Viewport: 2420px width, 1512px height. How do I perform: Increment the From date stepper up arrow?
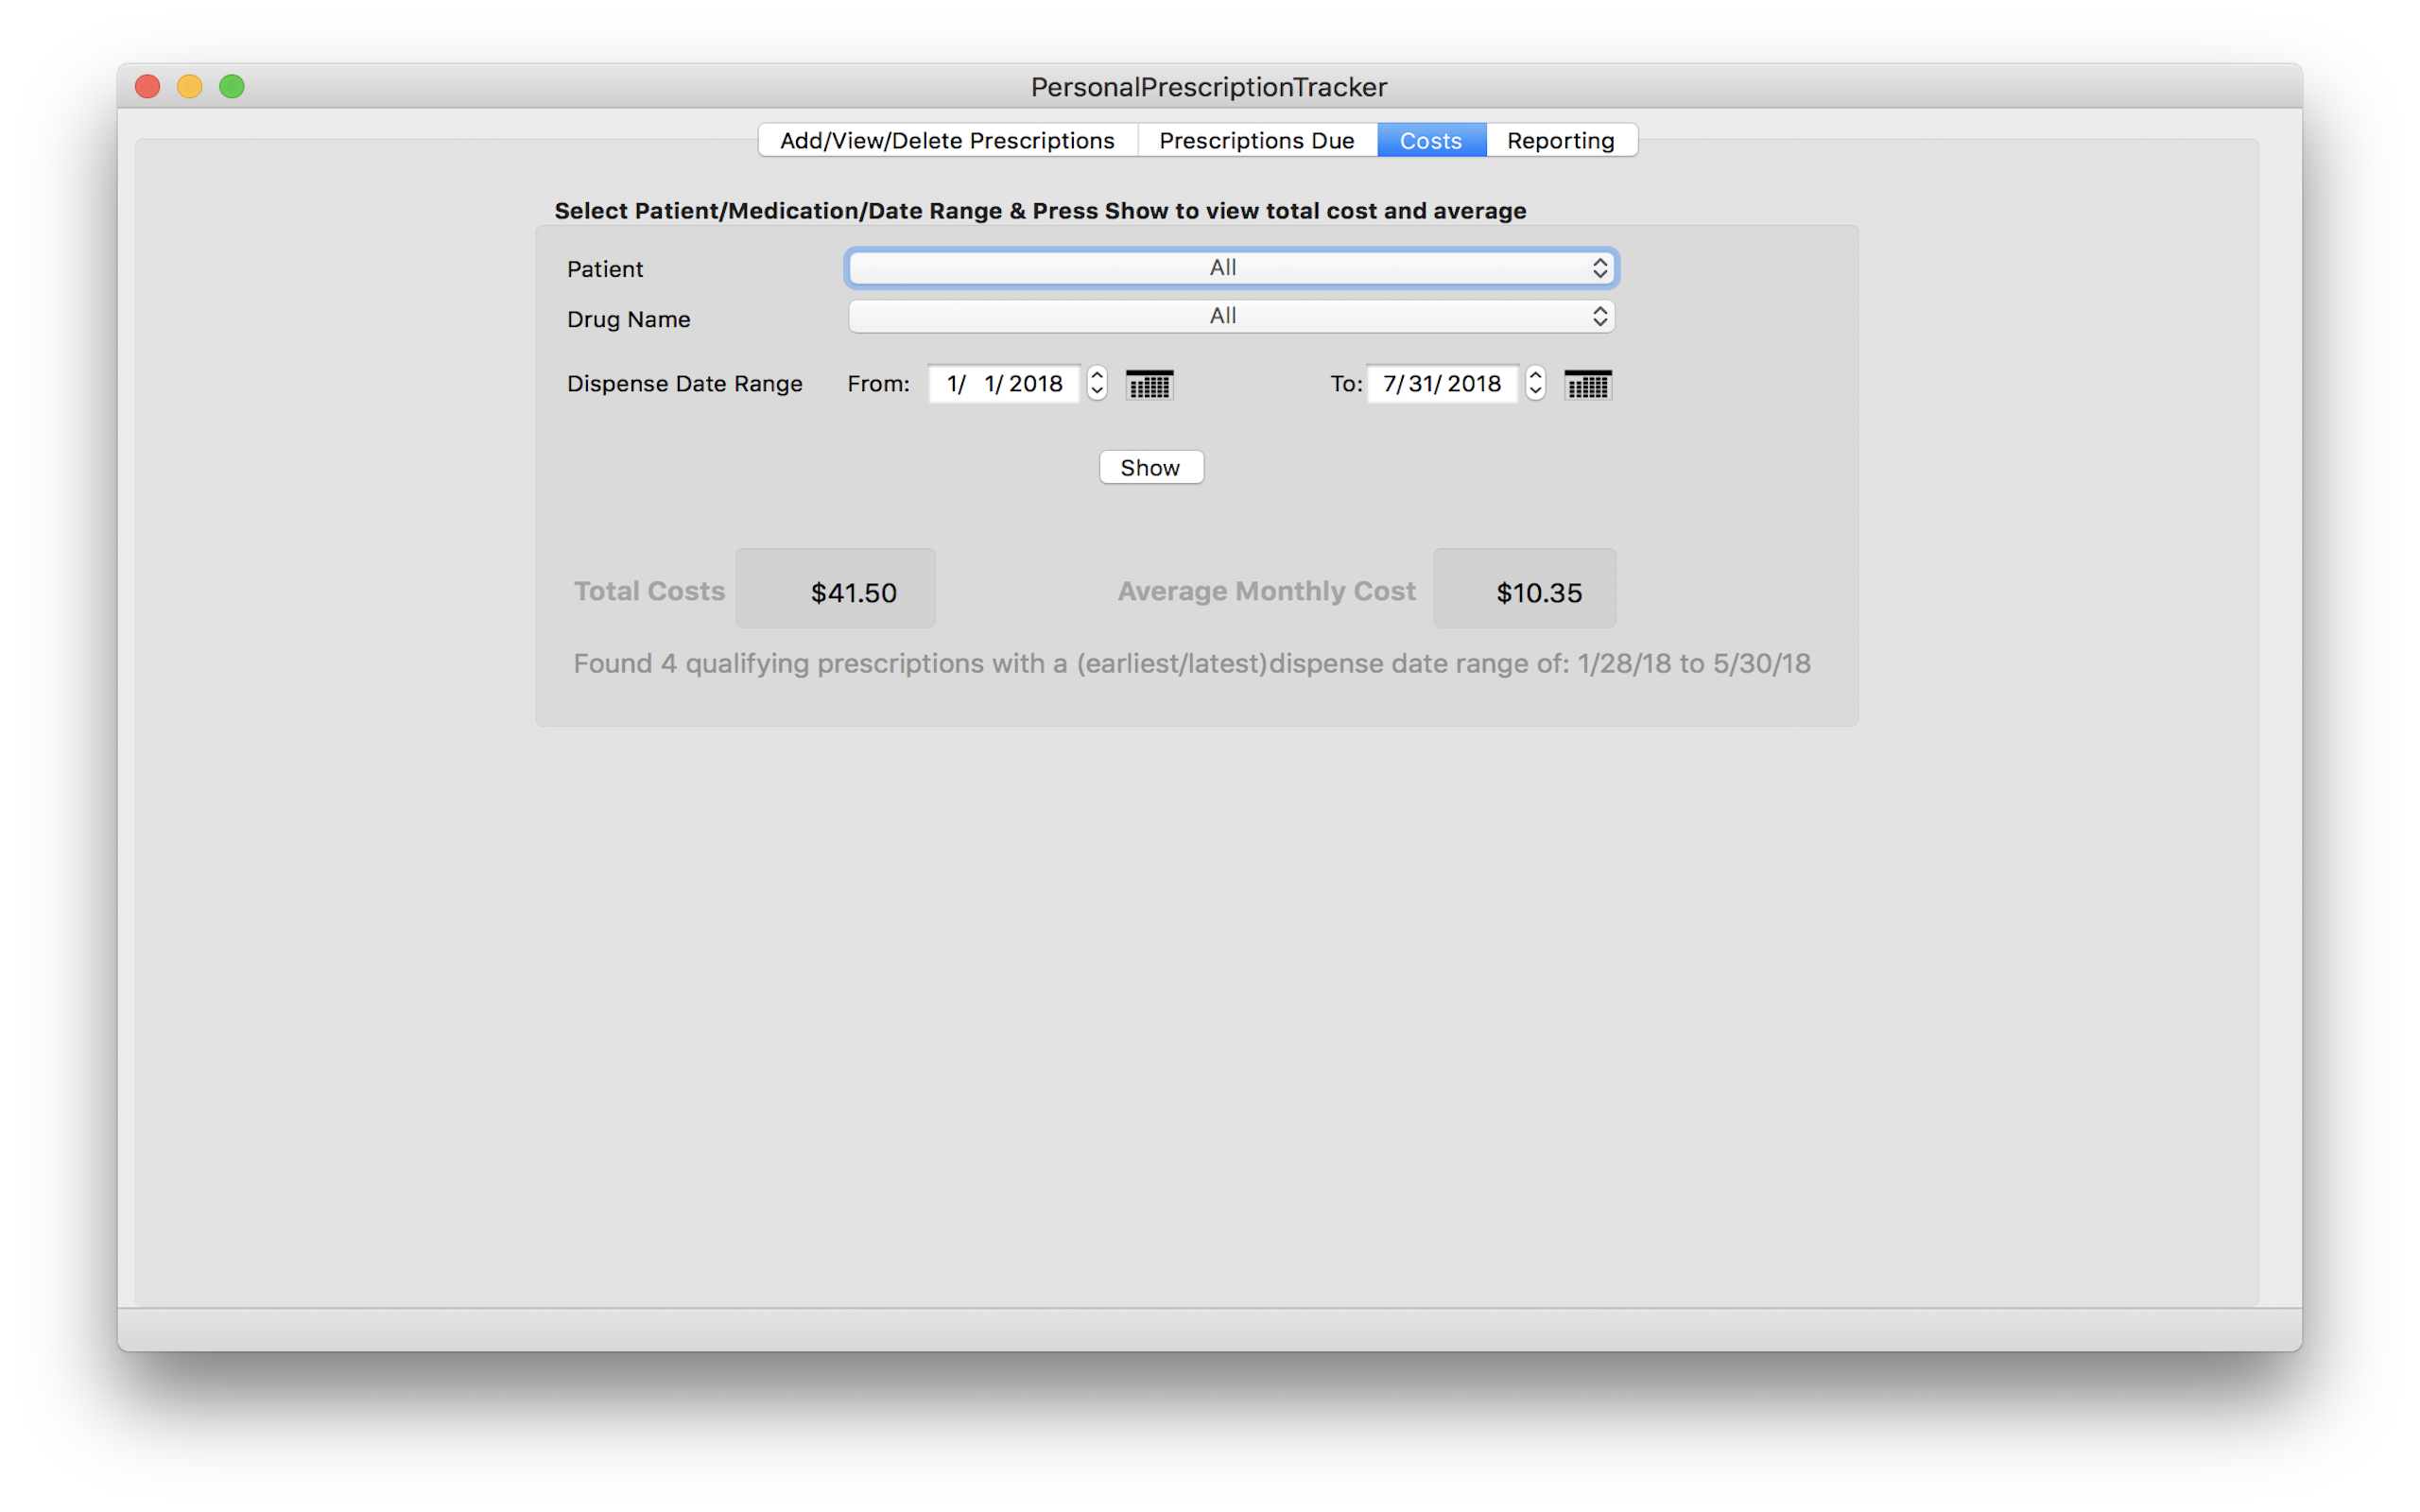pyautogui.click(x=1097, y=375)
